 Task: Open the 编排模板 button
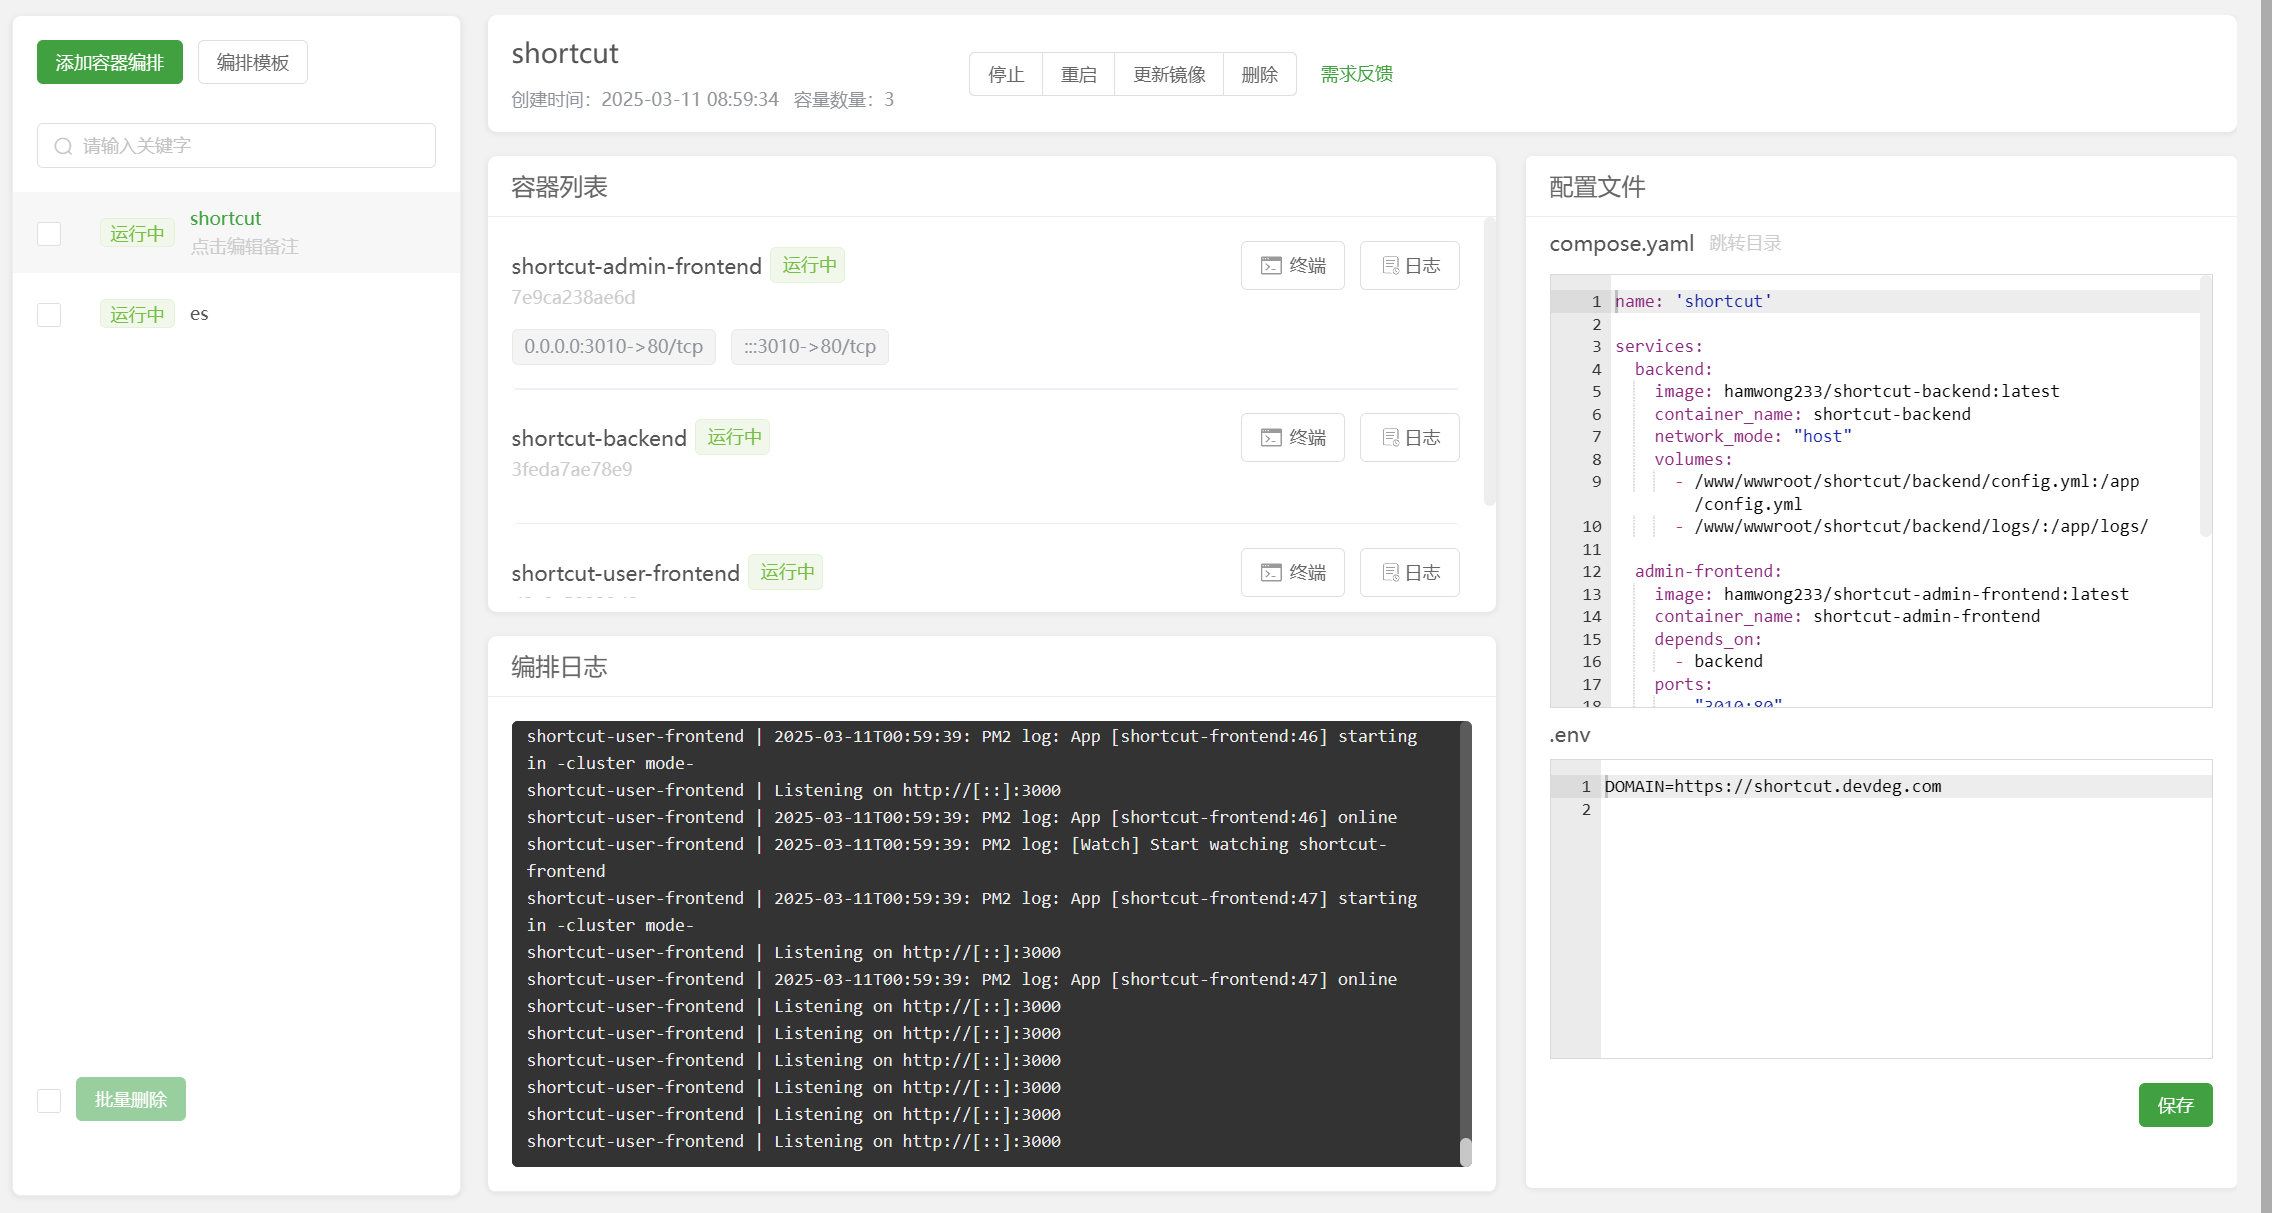click(x=253, y=62)
